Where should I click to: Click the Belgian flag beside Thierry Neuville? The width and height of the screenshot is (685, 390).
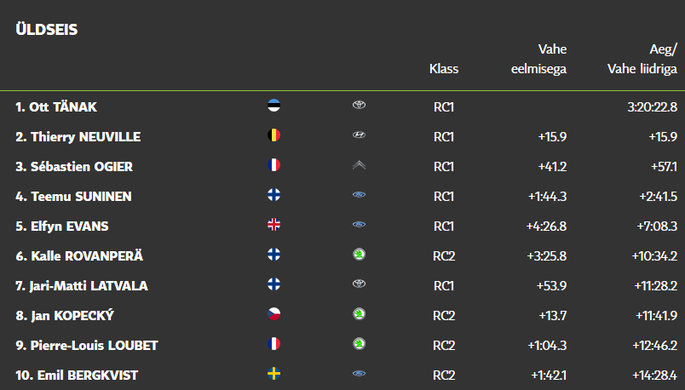click(274, 135)
